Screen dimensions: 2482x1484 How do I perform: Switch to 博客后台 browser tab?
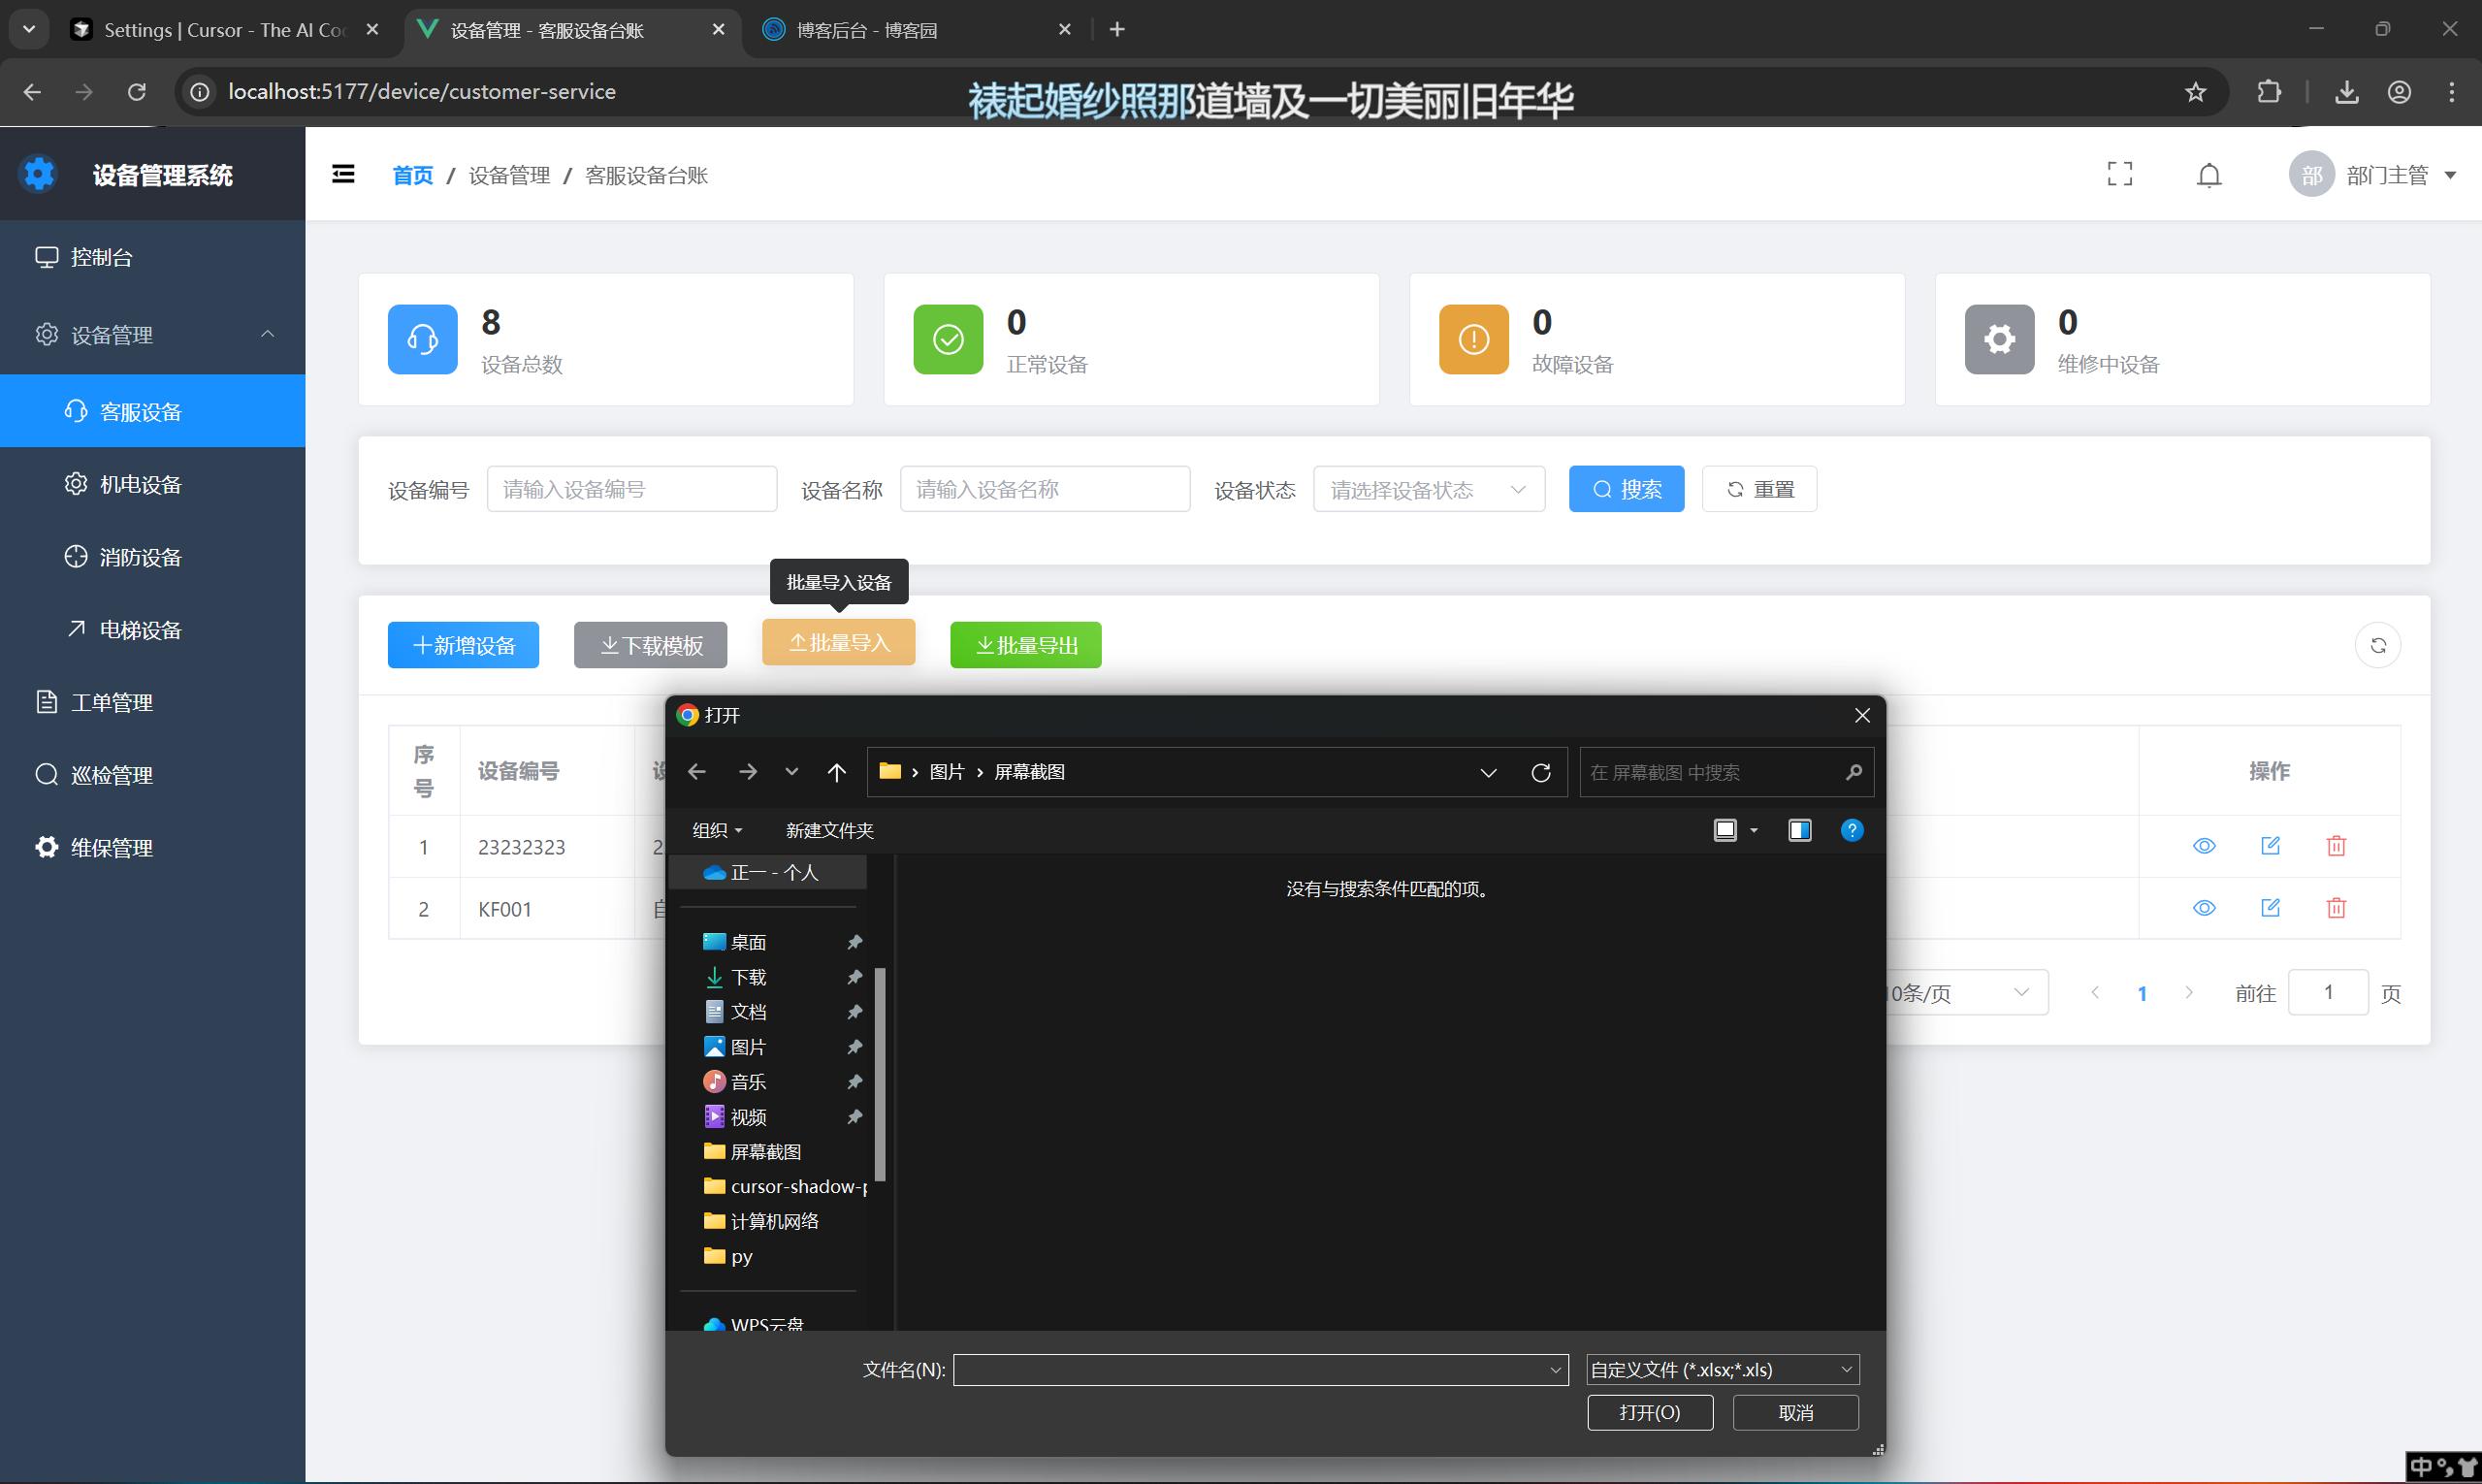click(x=866, y=30)
